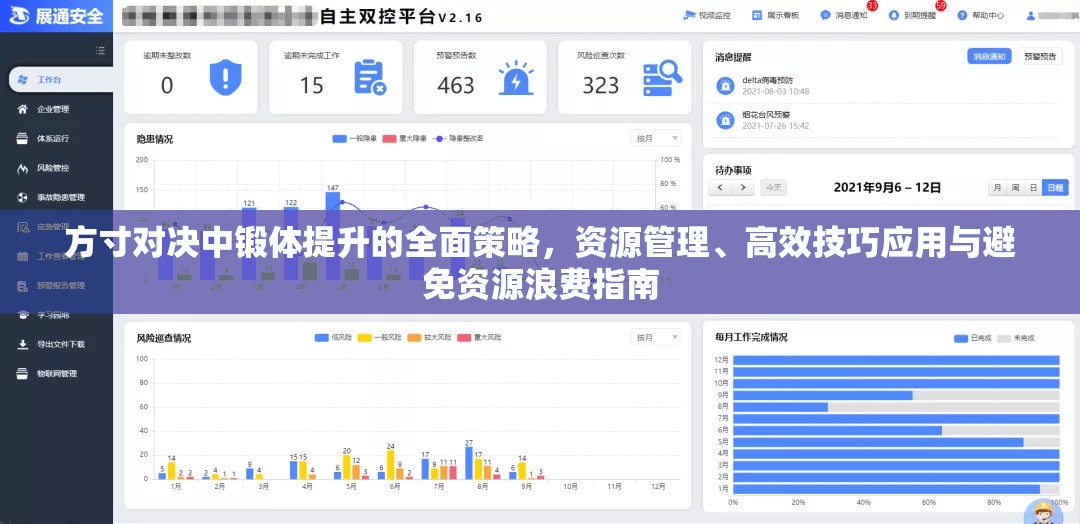Toggle the 重大隐患 legend series
This screenshot has width=1080, height=524.
coord(404,138)
